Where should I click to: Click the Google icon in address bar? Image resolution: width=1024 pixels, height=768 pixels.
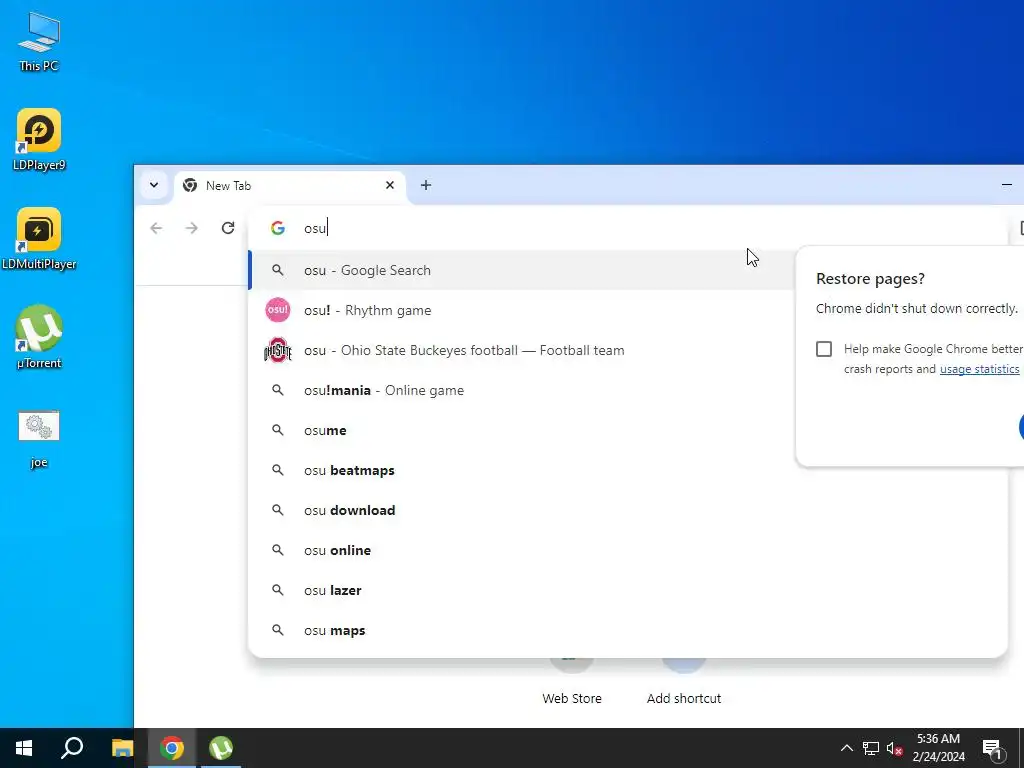pos(278,228)
